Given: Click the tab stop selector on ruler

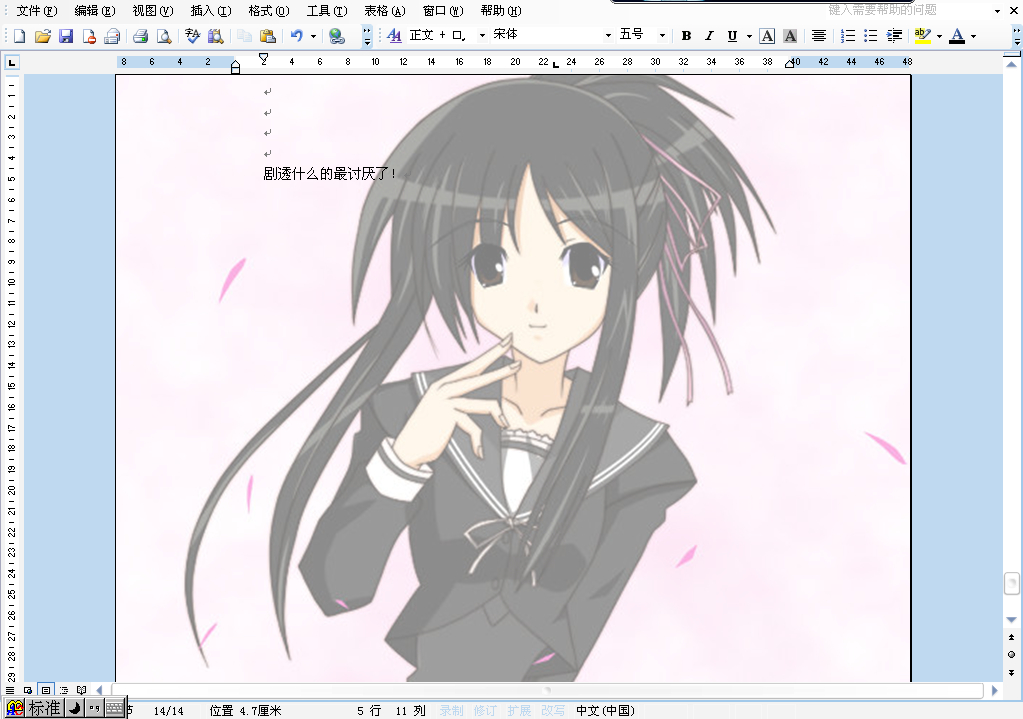Looking at the screenshot, I should coord(12,63).
